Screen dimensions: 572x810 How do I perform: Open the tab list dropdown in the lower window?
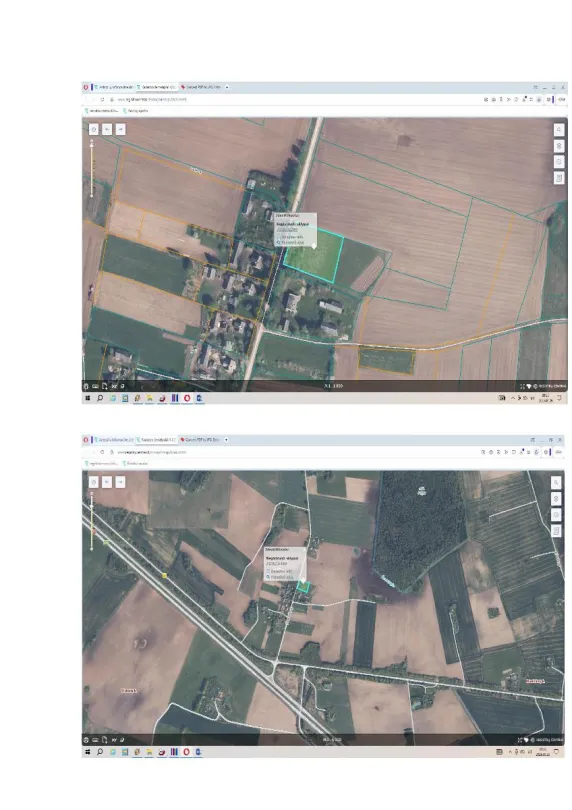[x=226, y=440]
